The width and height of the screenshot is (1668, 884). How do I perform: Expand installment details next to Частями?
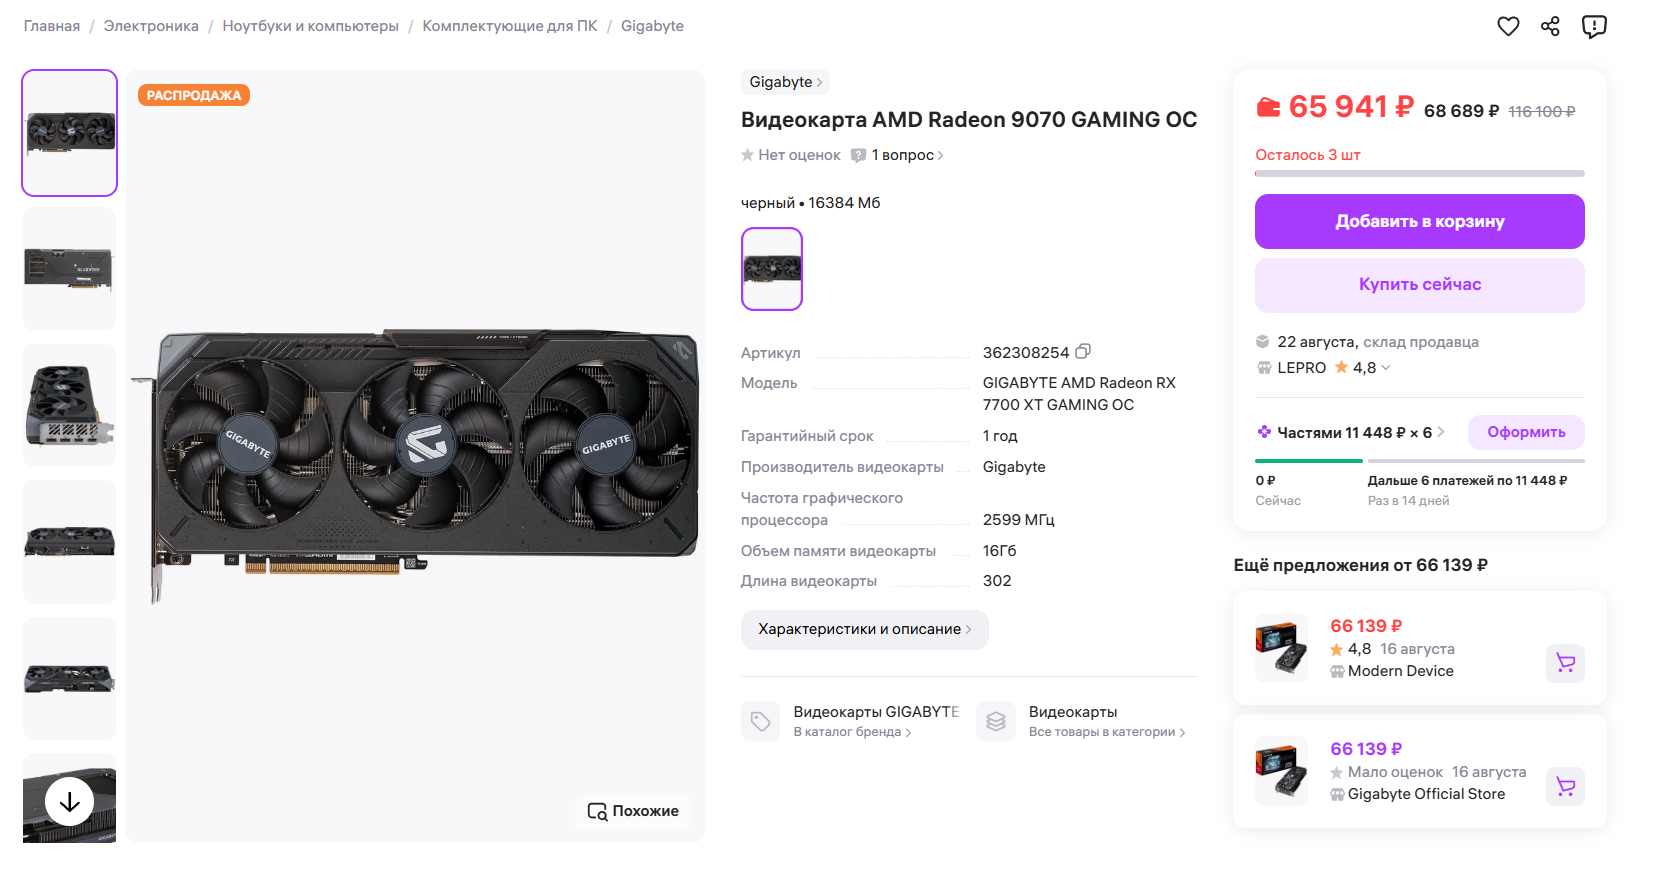click(1441, 432)
